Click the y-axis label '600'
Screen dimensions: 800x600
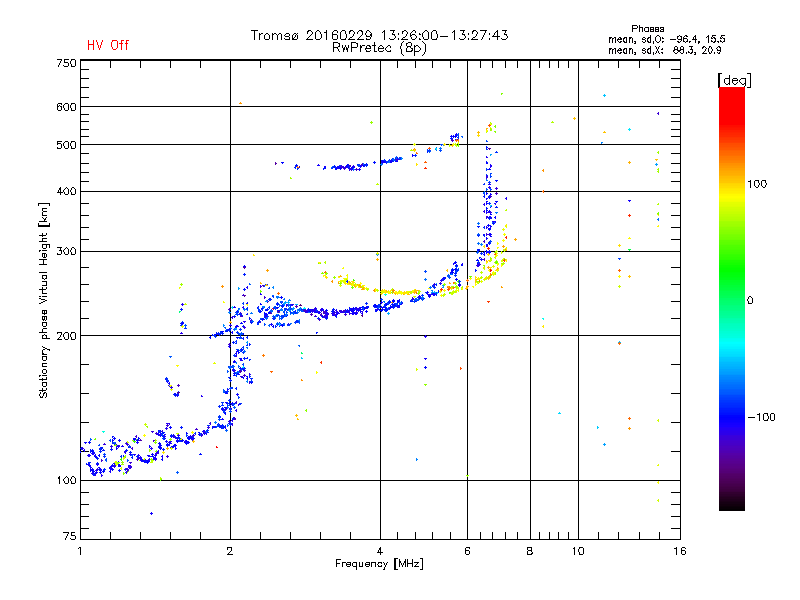(x=66, y=107)
